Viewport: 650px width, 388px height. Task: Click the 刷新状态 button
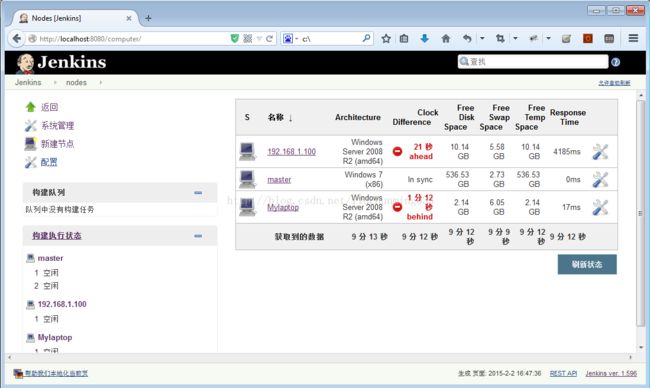tap(587, 264)
